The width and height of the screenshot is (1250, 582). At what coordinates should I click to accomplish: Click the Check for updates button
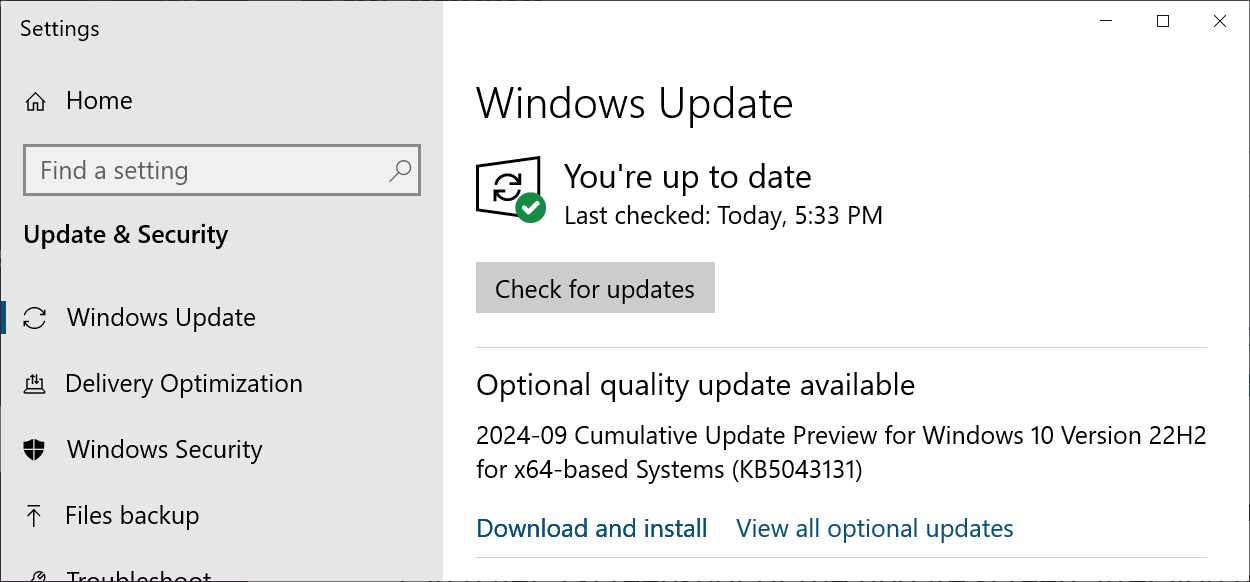pos(595,288)
